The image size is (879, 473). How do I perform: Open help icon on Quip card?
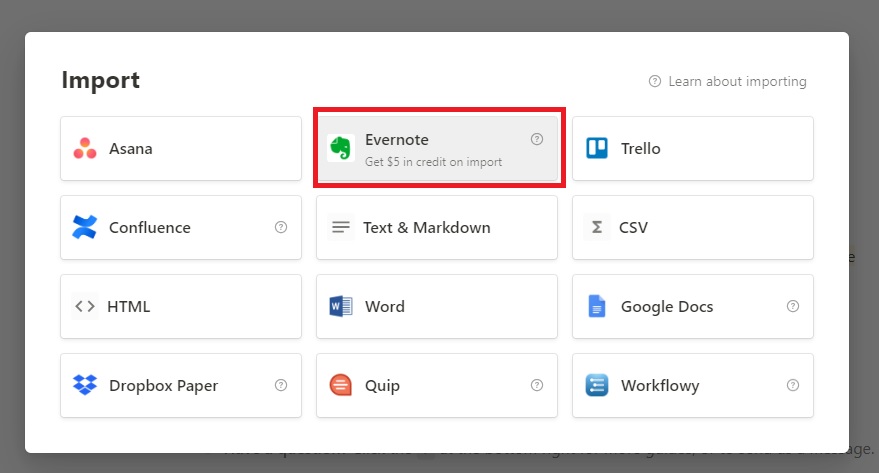pos(536,385)
